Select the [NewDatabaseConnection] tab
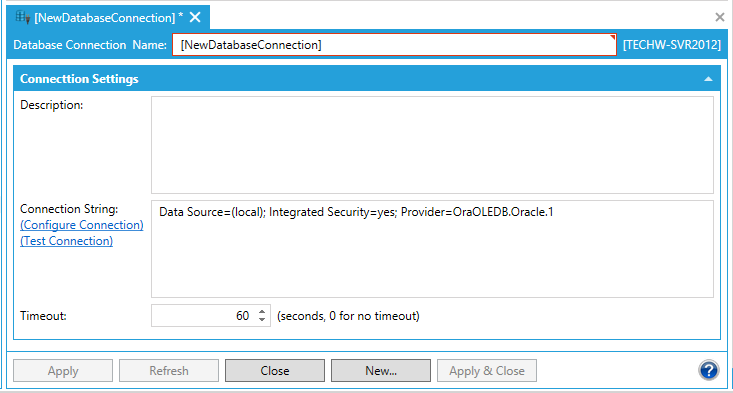 (x=108, y=18)
